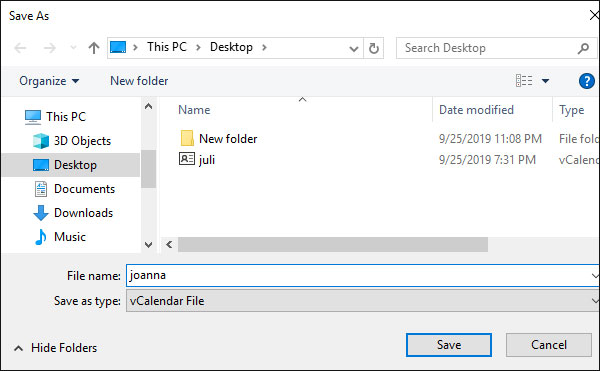Sort by Date modified column header
This screenshot has height=371, width=600.
[476, 110]
